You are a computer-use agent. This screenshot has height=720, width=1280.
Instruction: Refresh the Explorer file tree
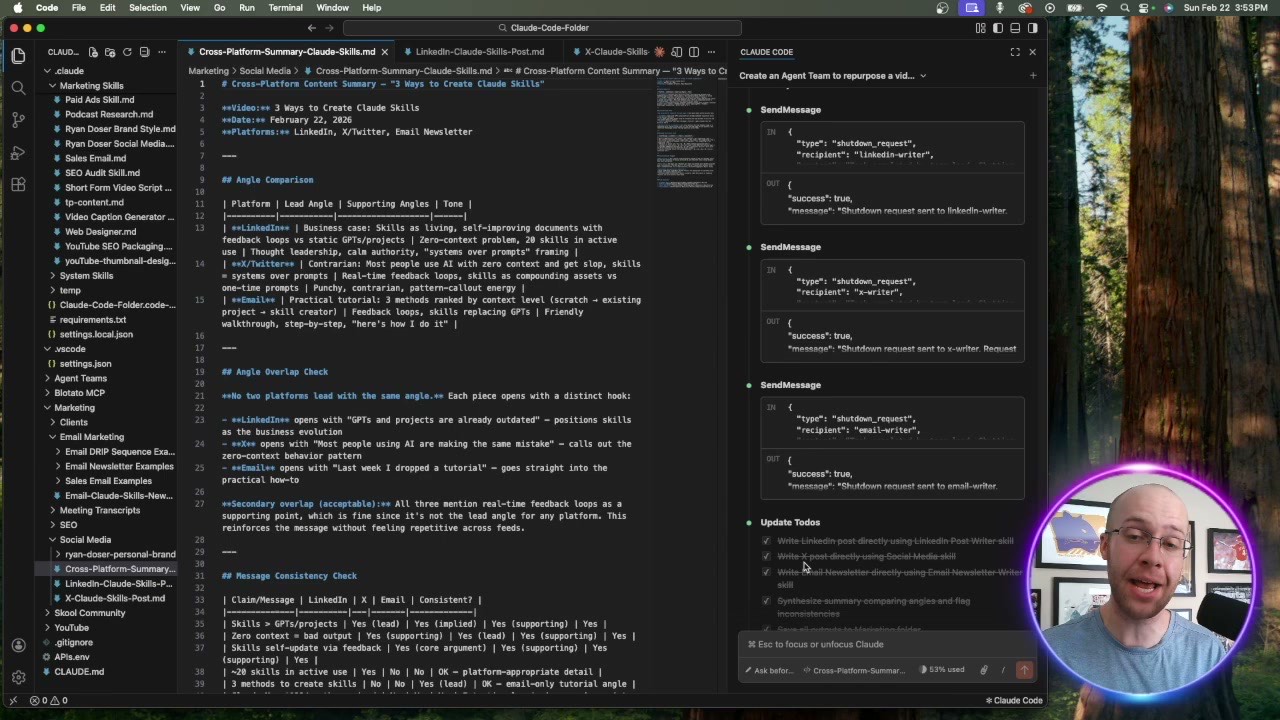tap(127, 52)
